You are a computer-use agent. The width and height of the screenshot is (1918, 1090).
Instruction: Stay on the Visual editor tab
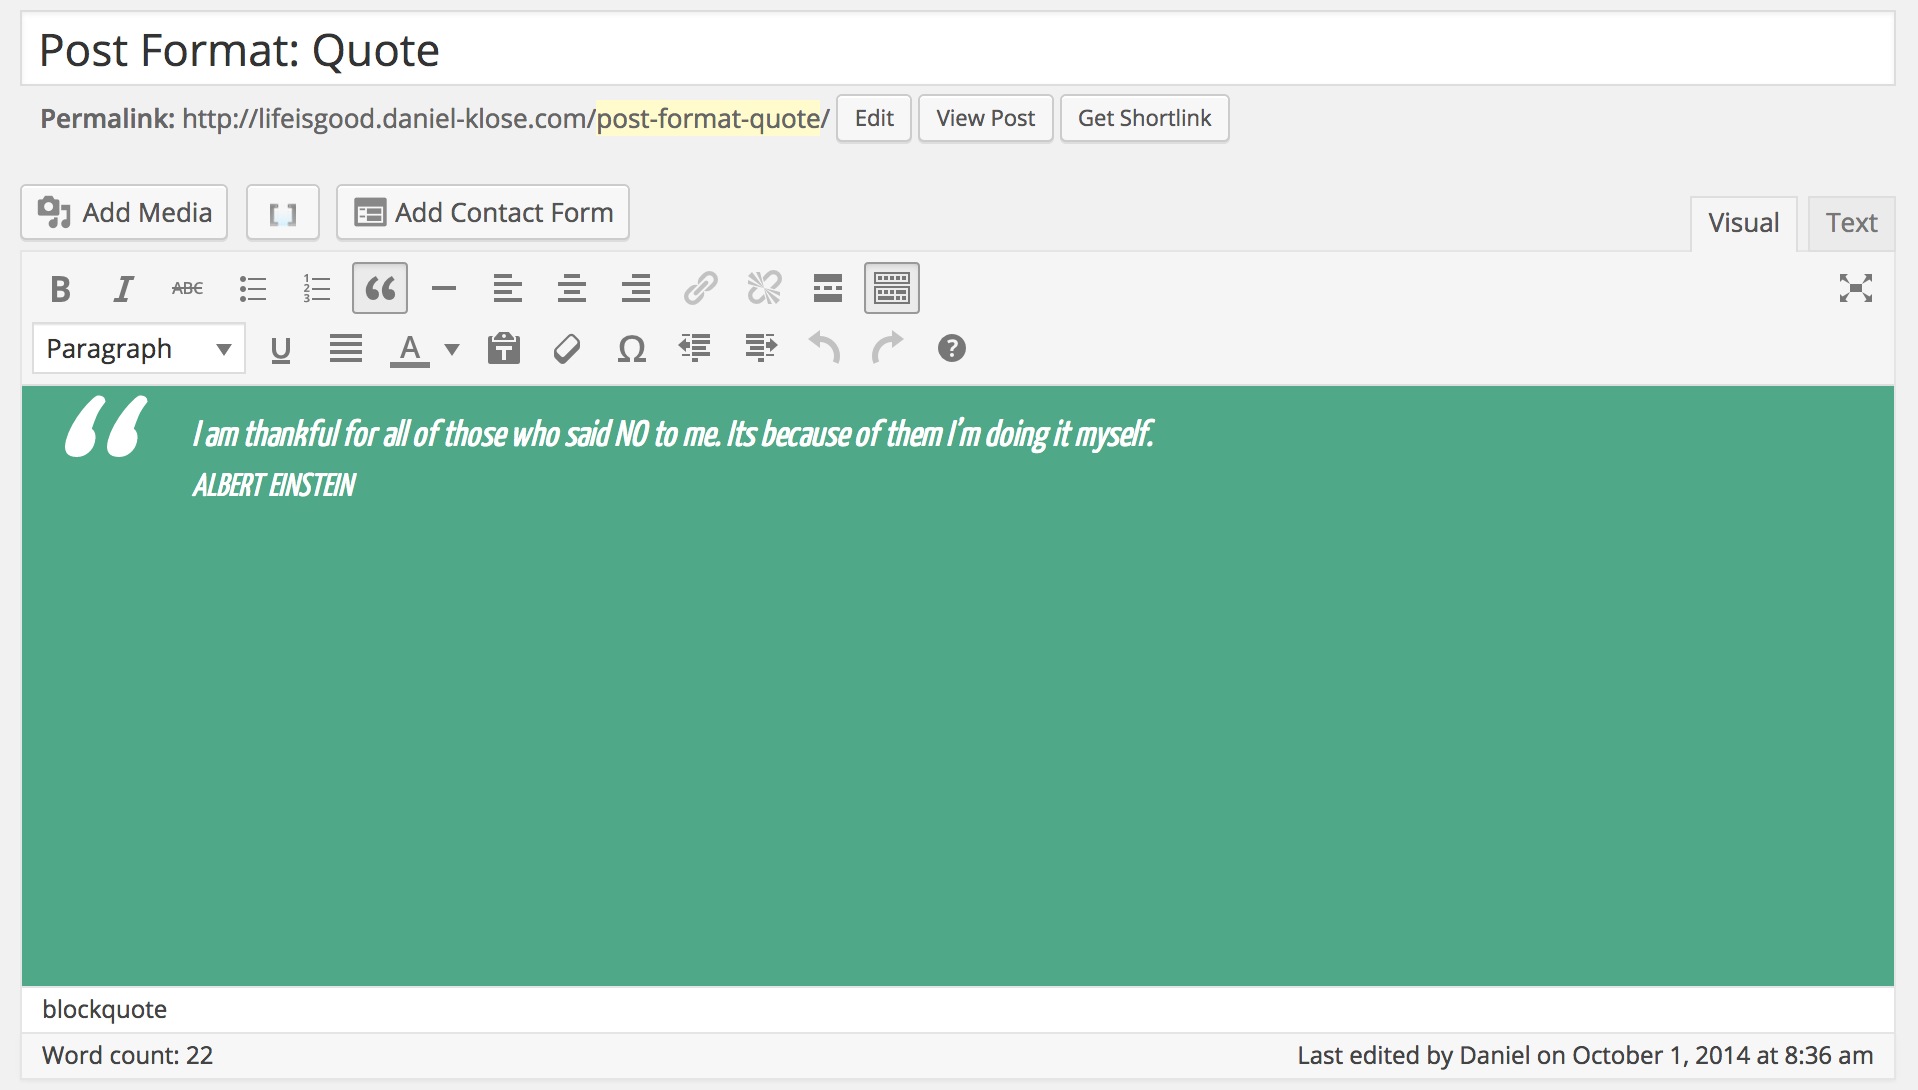(1743, 222)
